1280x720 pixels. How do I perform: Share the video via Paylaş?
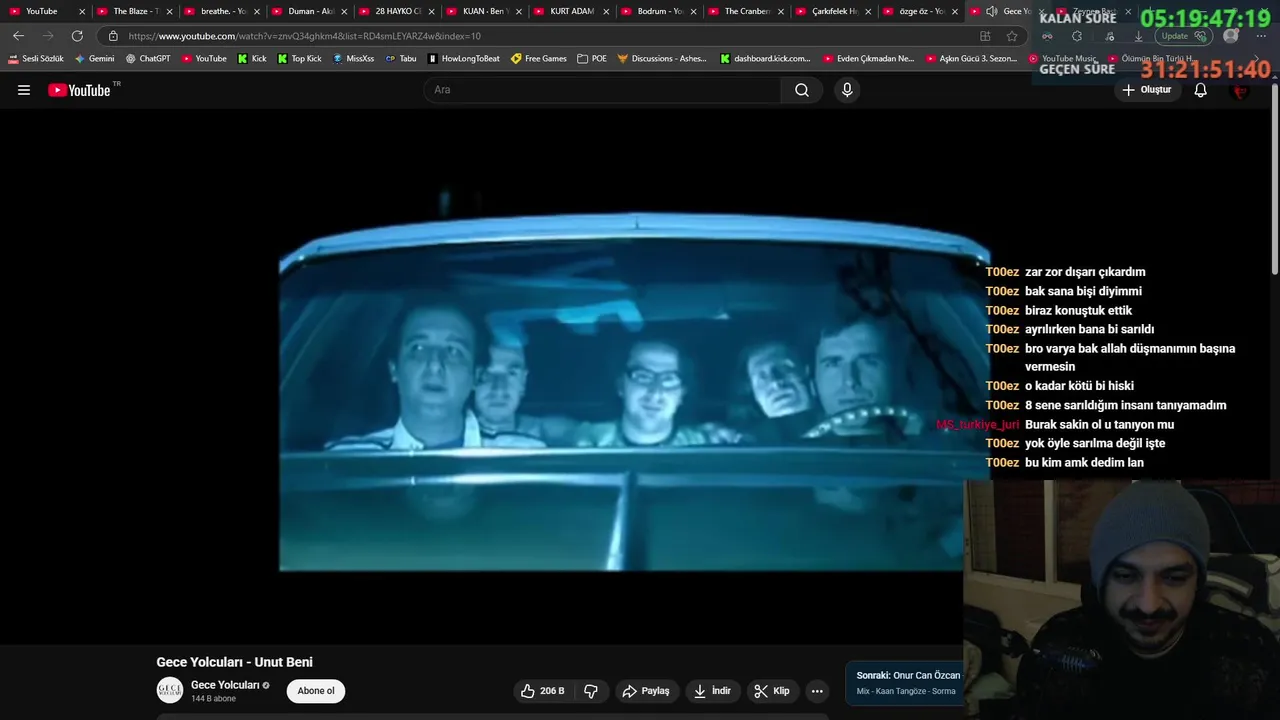pos(645,691)
